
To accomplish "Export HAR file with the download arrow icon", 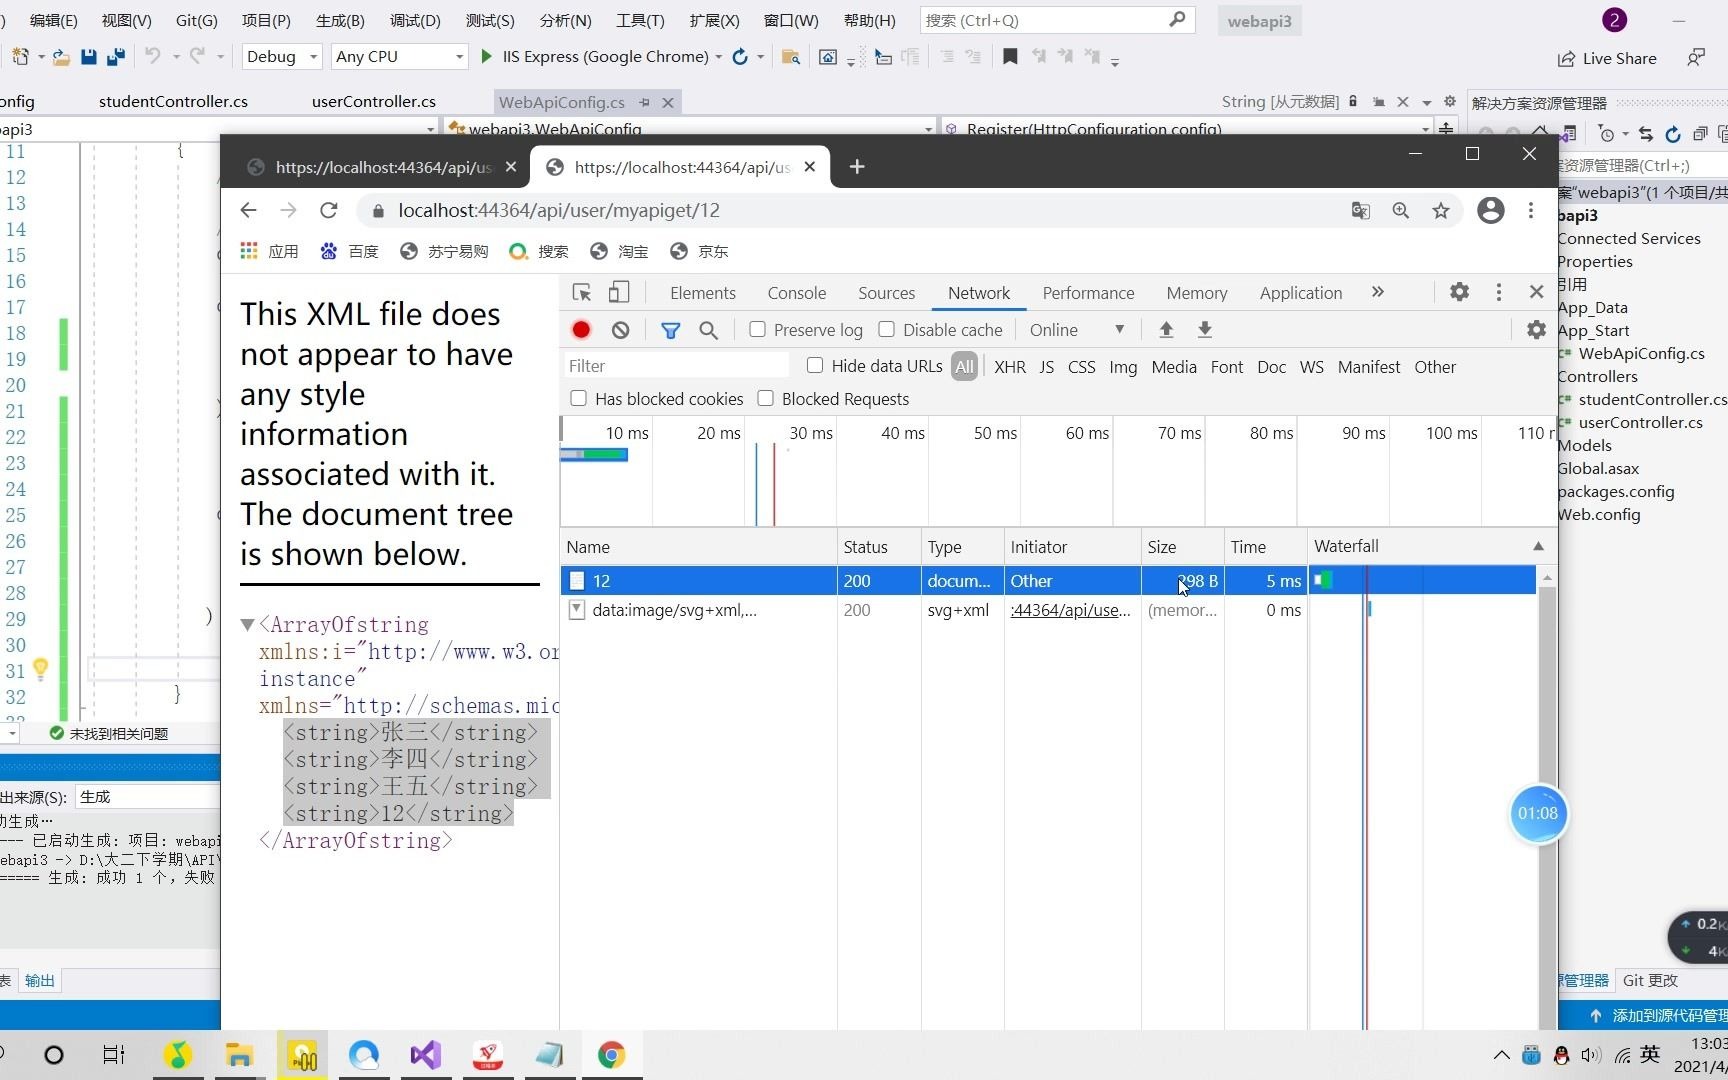I will point(1205,329).
